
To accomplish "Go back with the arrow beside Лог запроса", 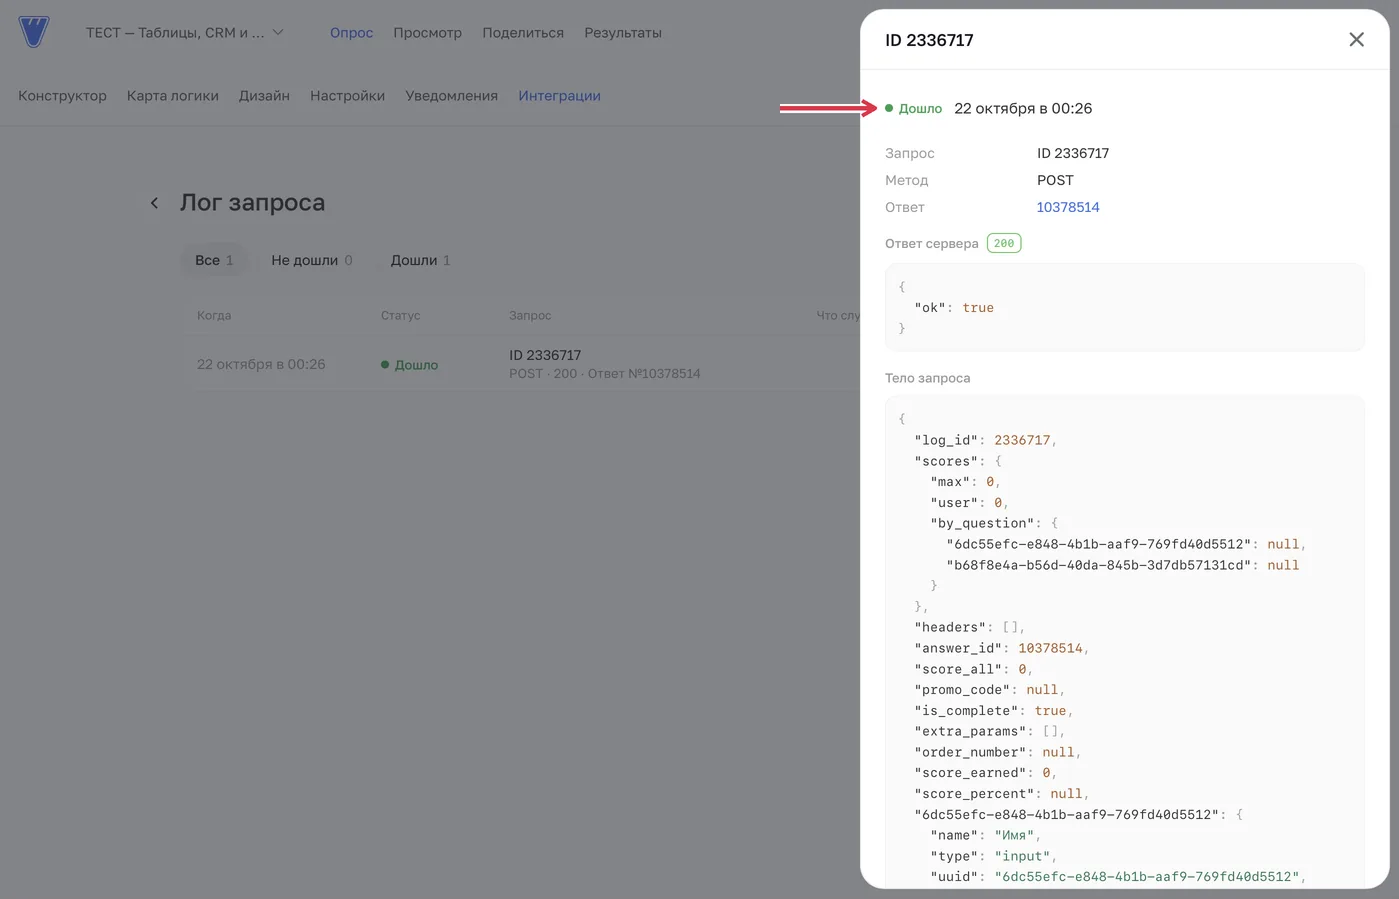I will tap(154, 203).
